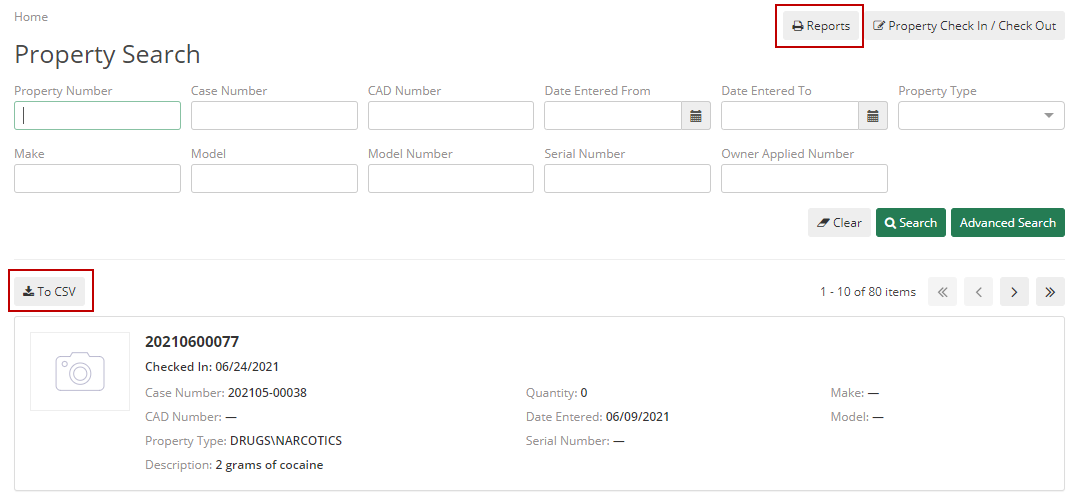Click into the Serial Number field
The image size is (1076, 493).
(x=627, y=179)
